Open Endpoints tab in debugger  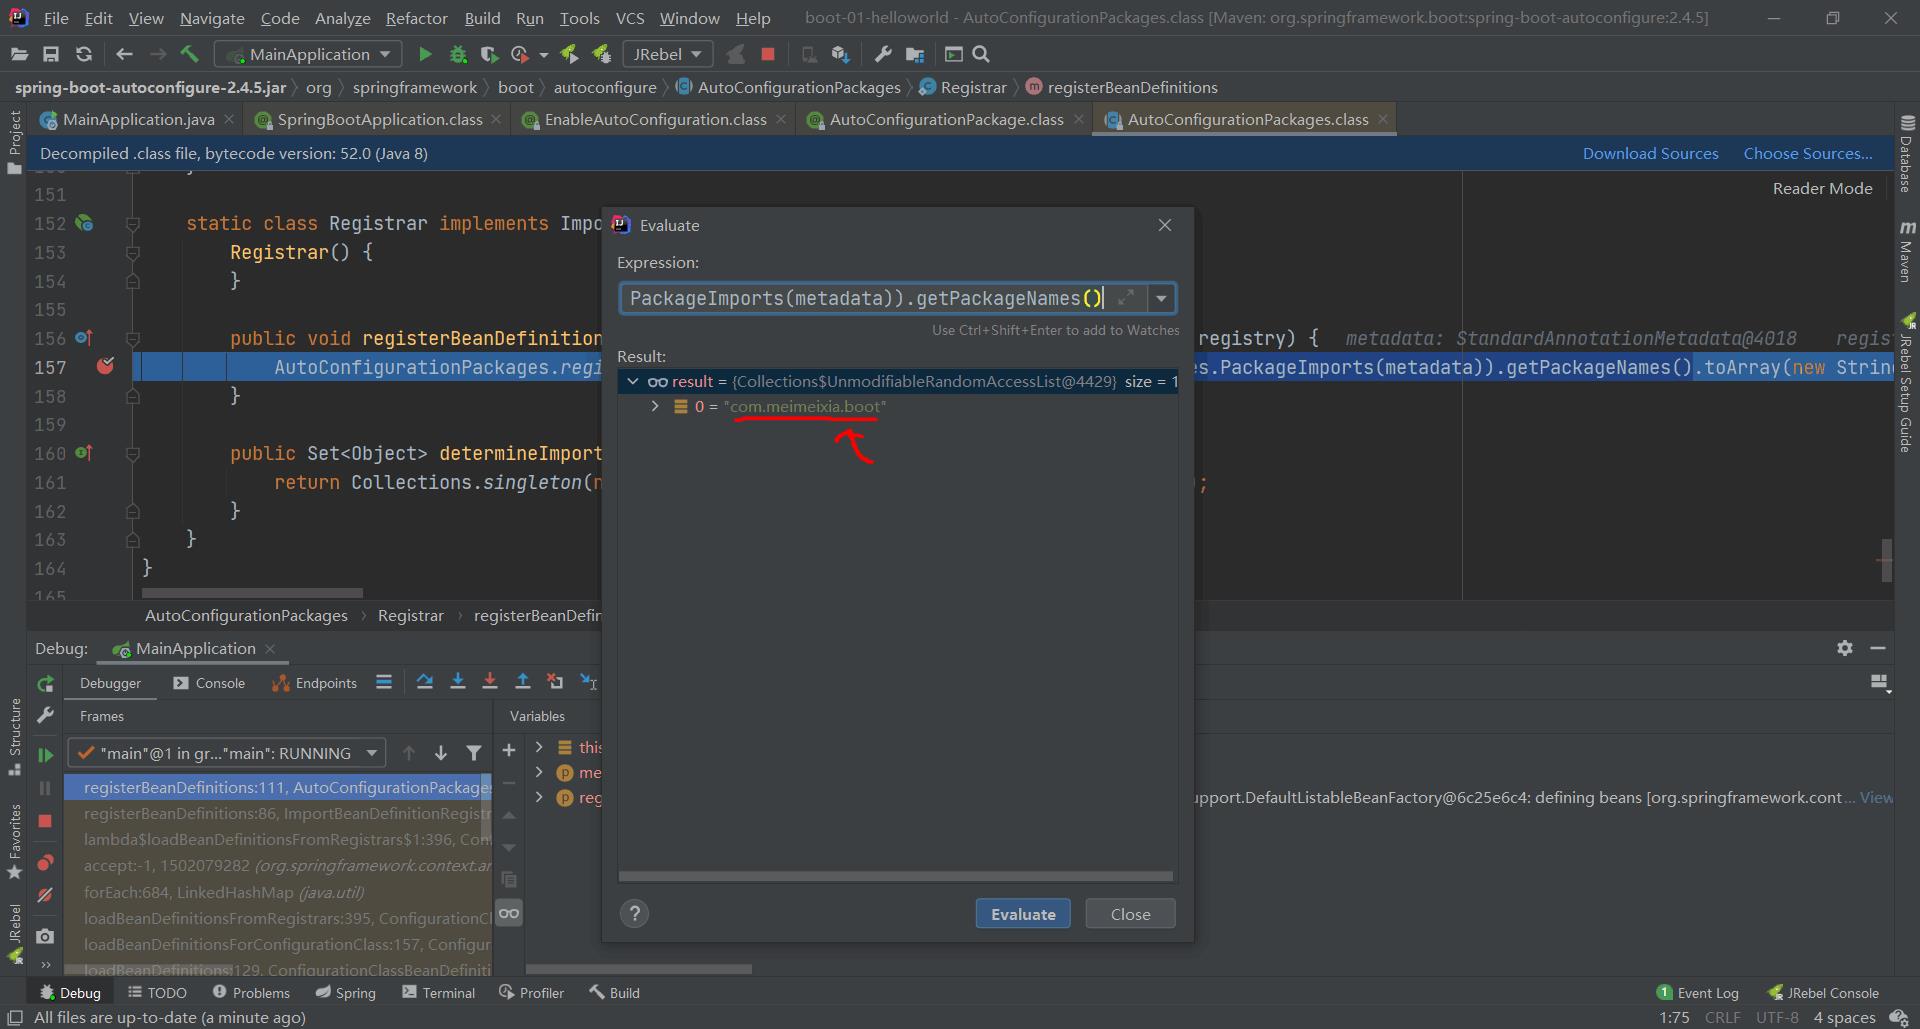[314, 683]
